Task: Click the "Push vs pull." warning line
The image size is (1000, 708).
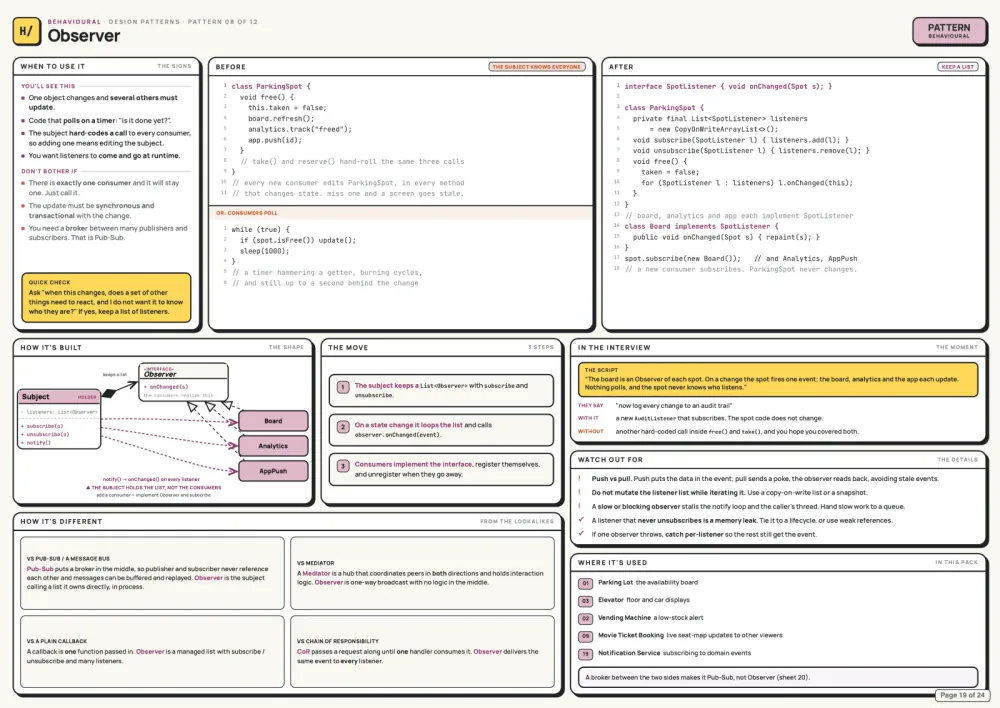Action: click(765, 478)
